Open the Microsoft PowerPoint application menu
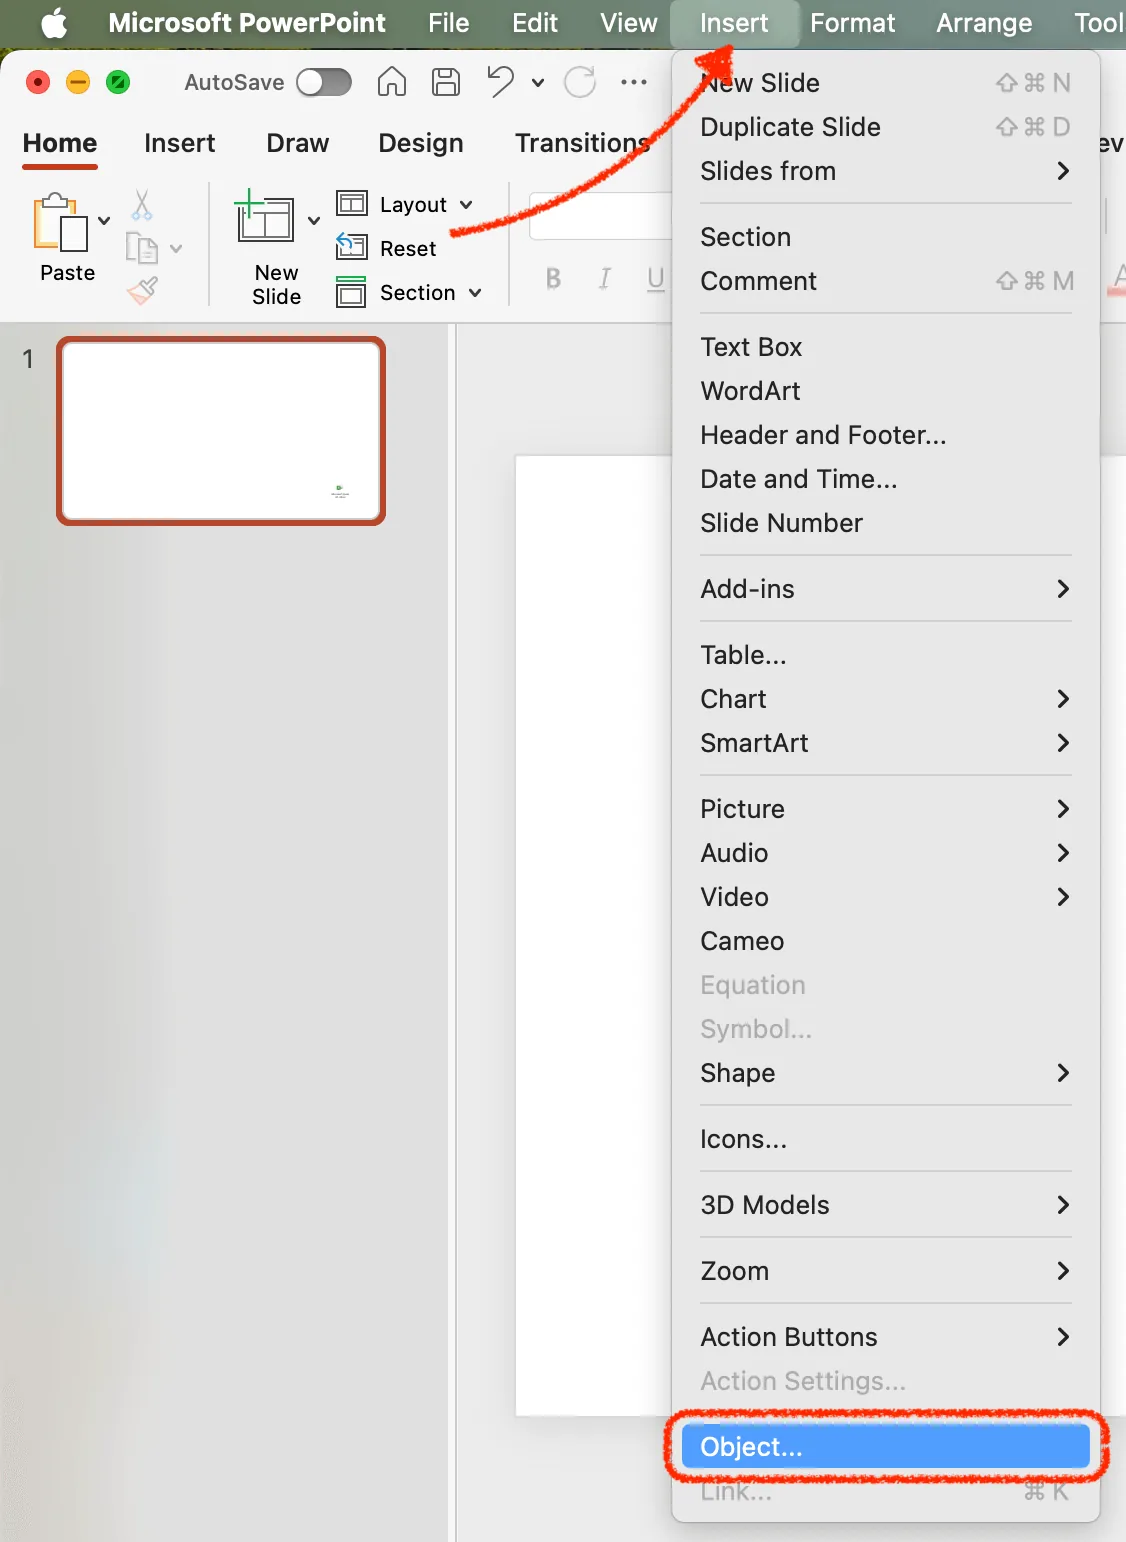This screenshot has width=1126, height=1542. tap(247, 23)
